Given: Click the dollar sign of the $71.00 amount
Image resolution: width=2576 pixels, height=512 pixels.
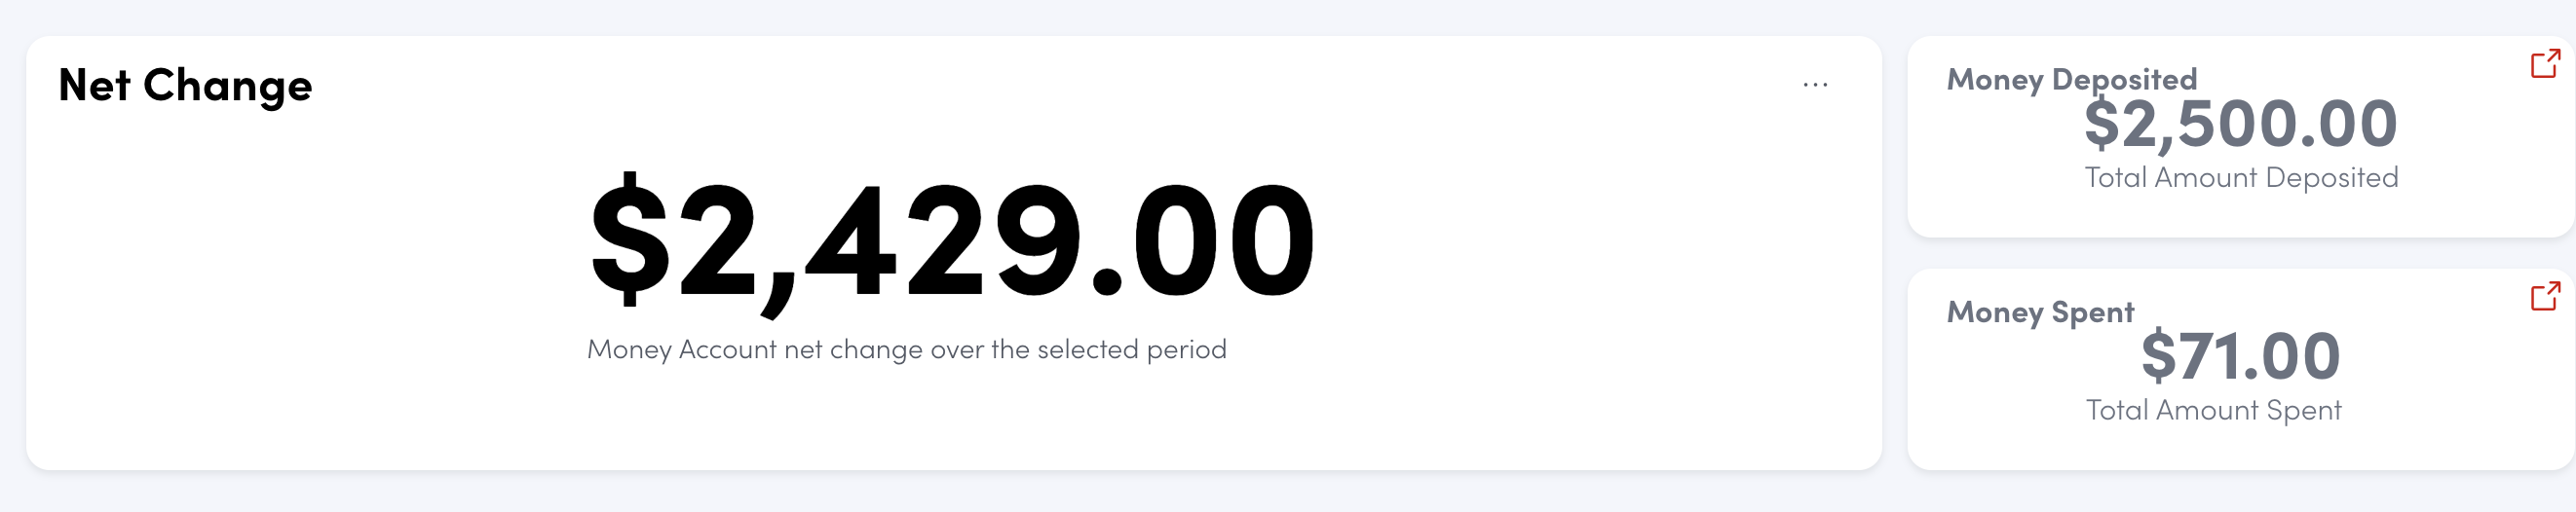Looking at the screenshot, I should tap(2158, 356).
